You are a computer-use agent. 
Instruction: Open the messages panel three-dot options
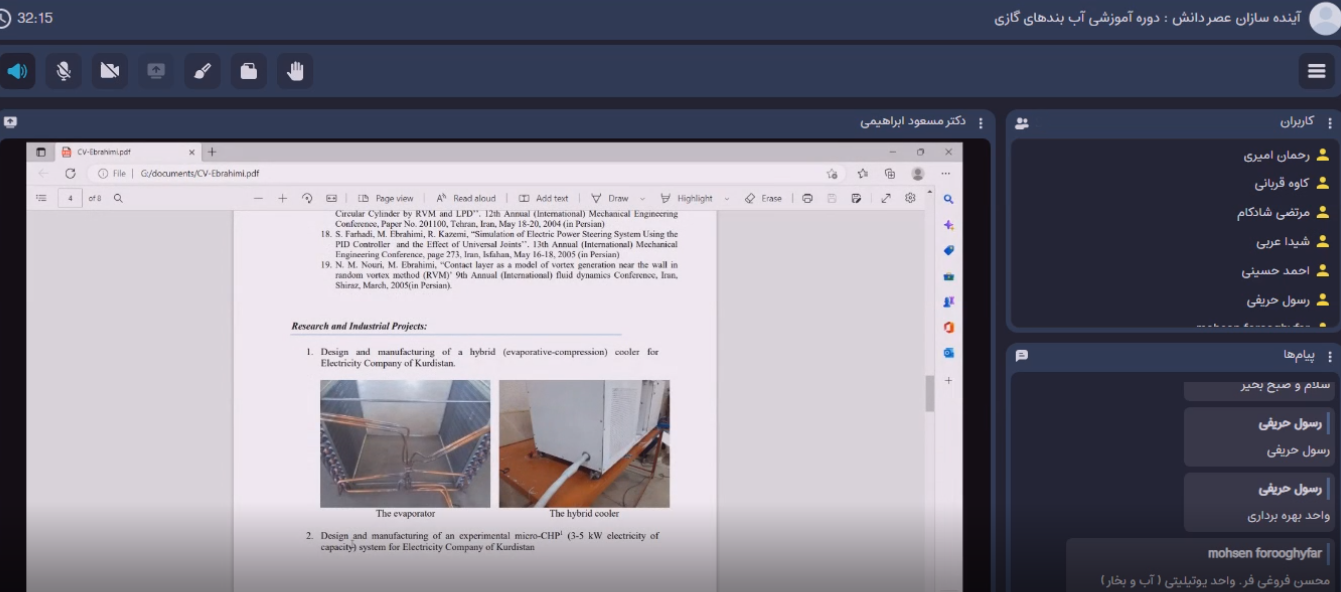pyautogui.click(x=1330, y=356)
